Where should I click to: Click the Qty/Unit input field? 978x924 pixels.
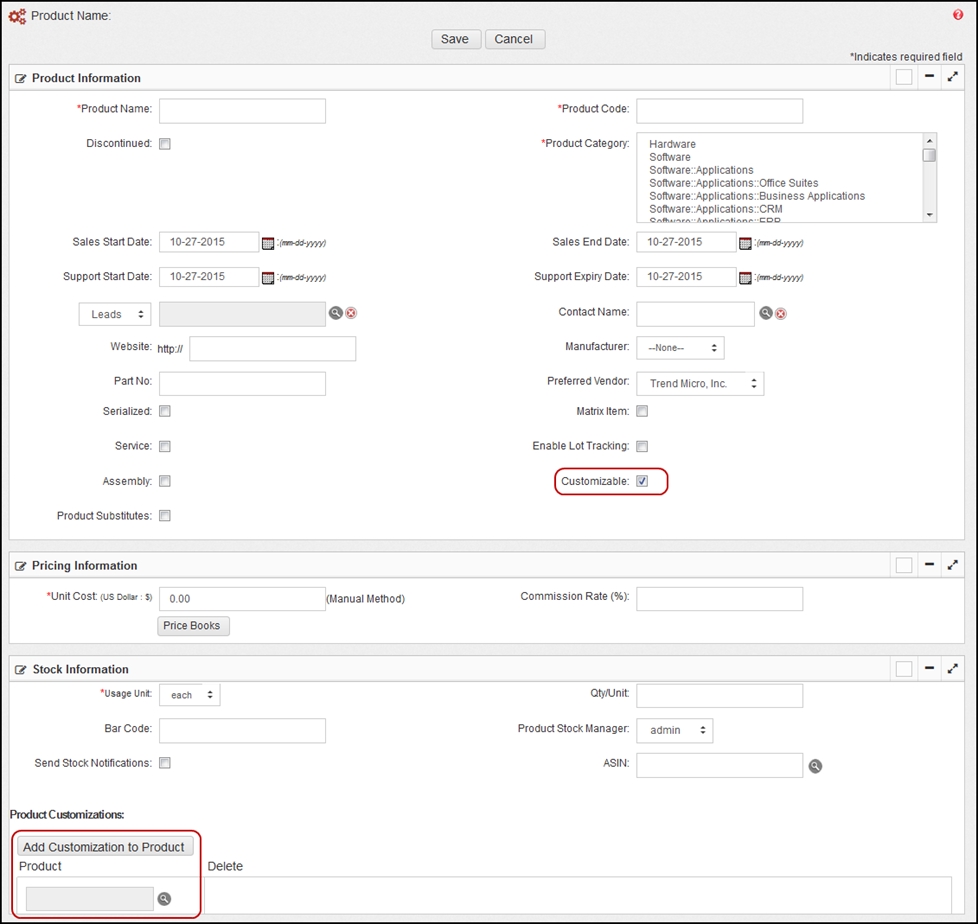[719, 696]
